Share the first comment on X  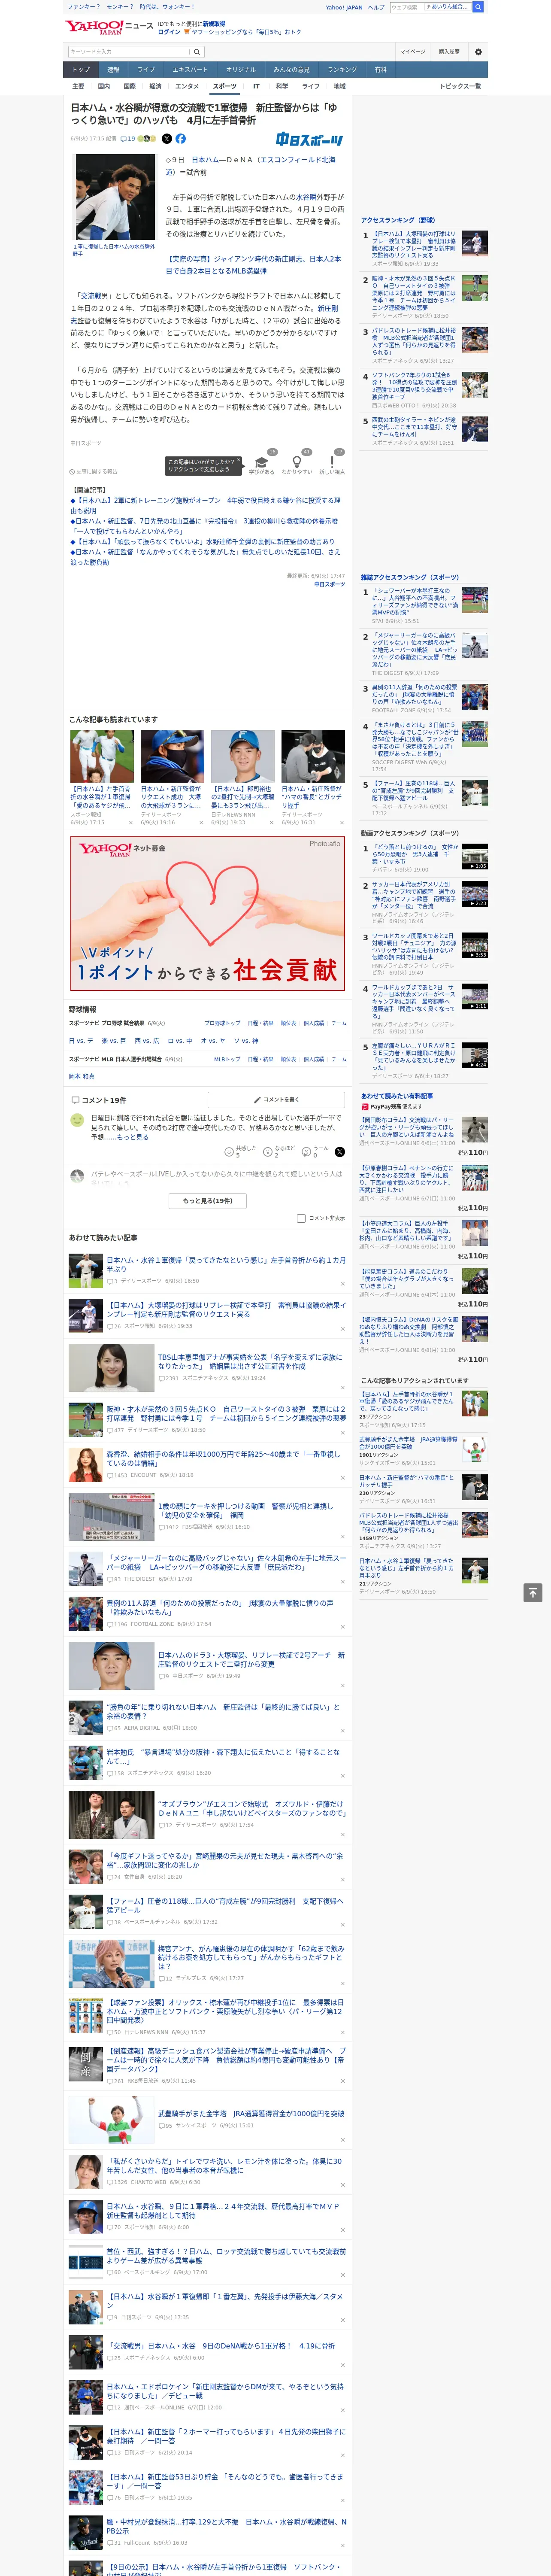tap(340, 1152)
